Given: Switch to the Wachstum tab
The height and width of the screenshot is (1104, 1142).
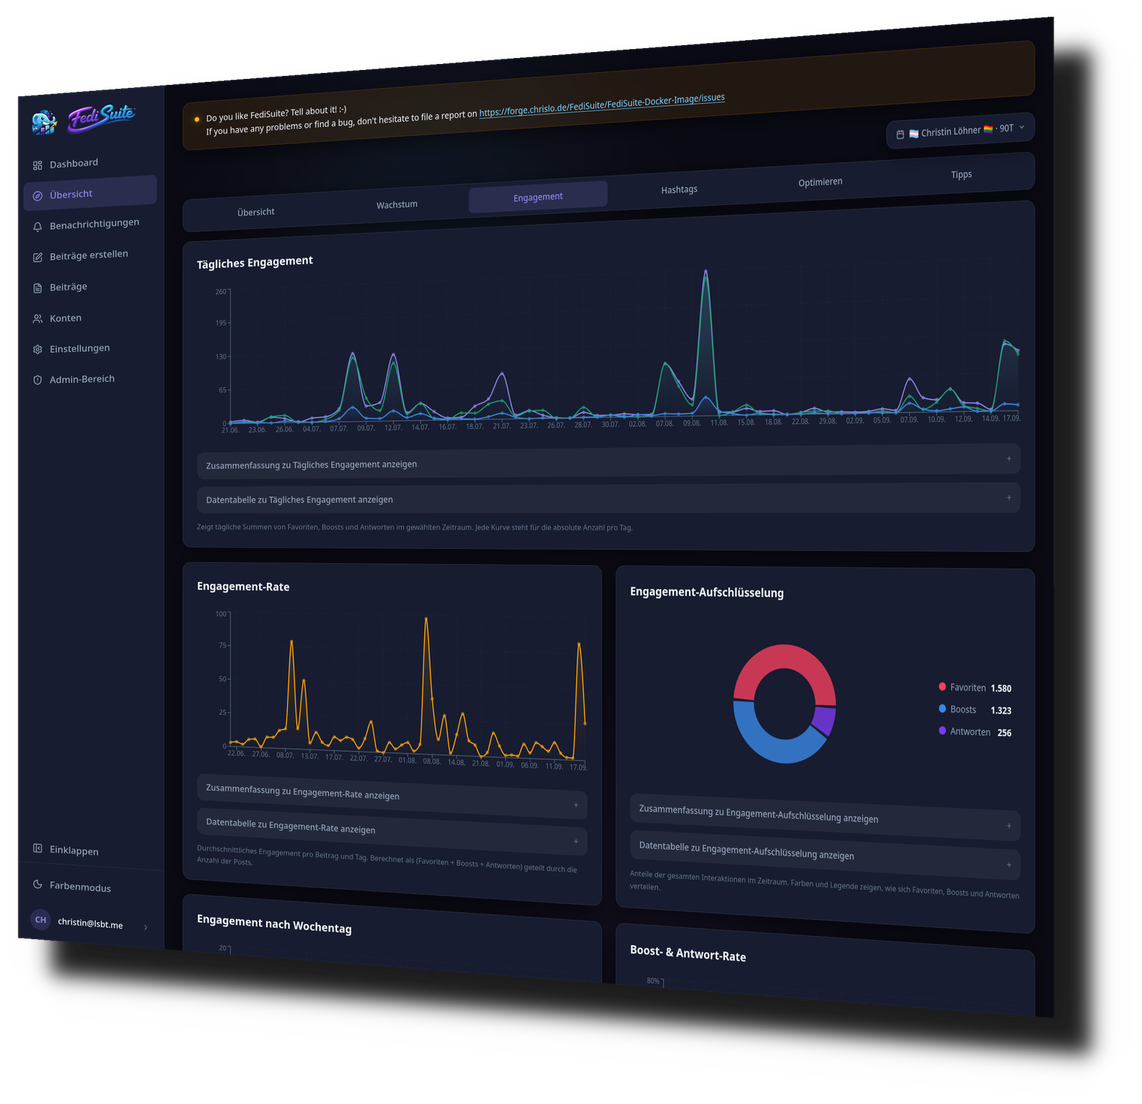Looking at the screenshot, I should pos(397,205).
